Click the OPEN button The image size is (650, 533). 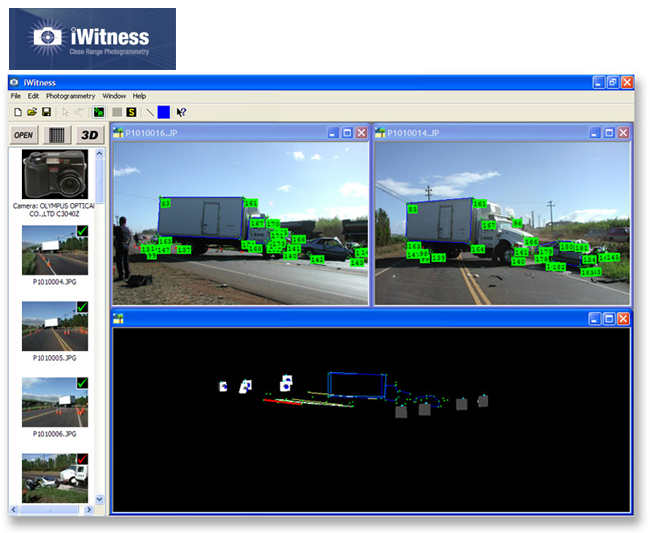point(24,135)
